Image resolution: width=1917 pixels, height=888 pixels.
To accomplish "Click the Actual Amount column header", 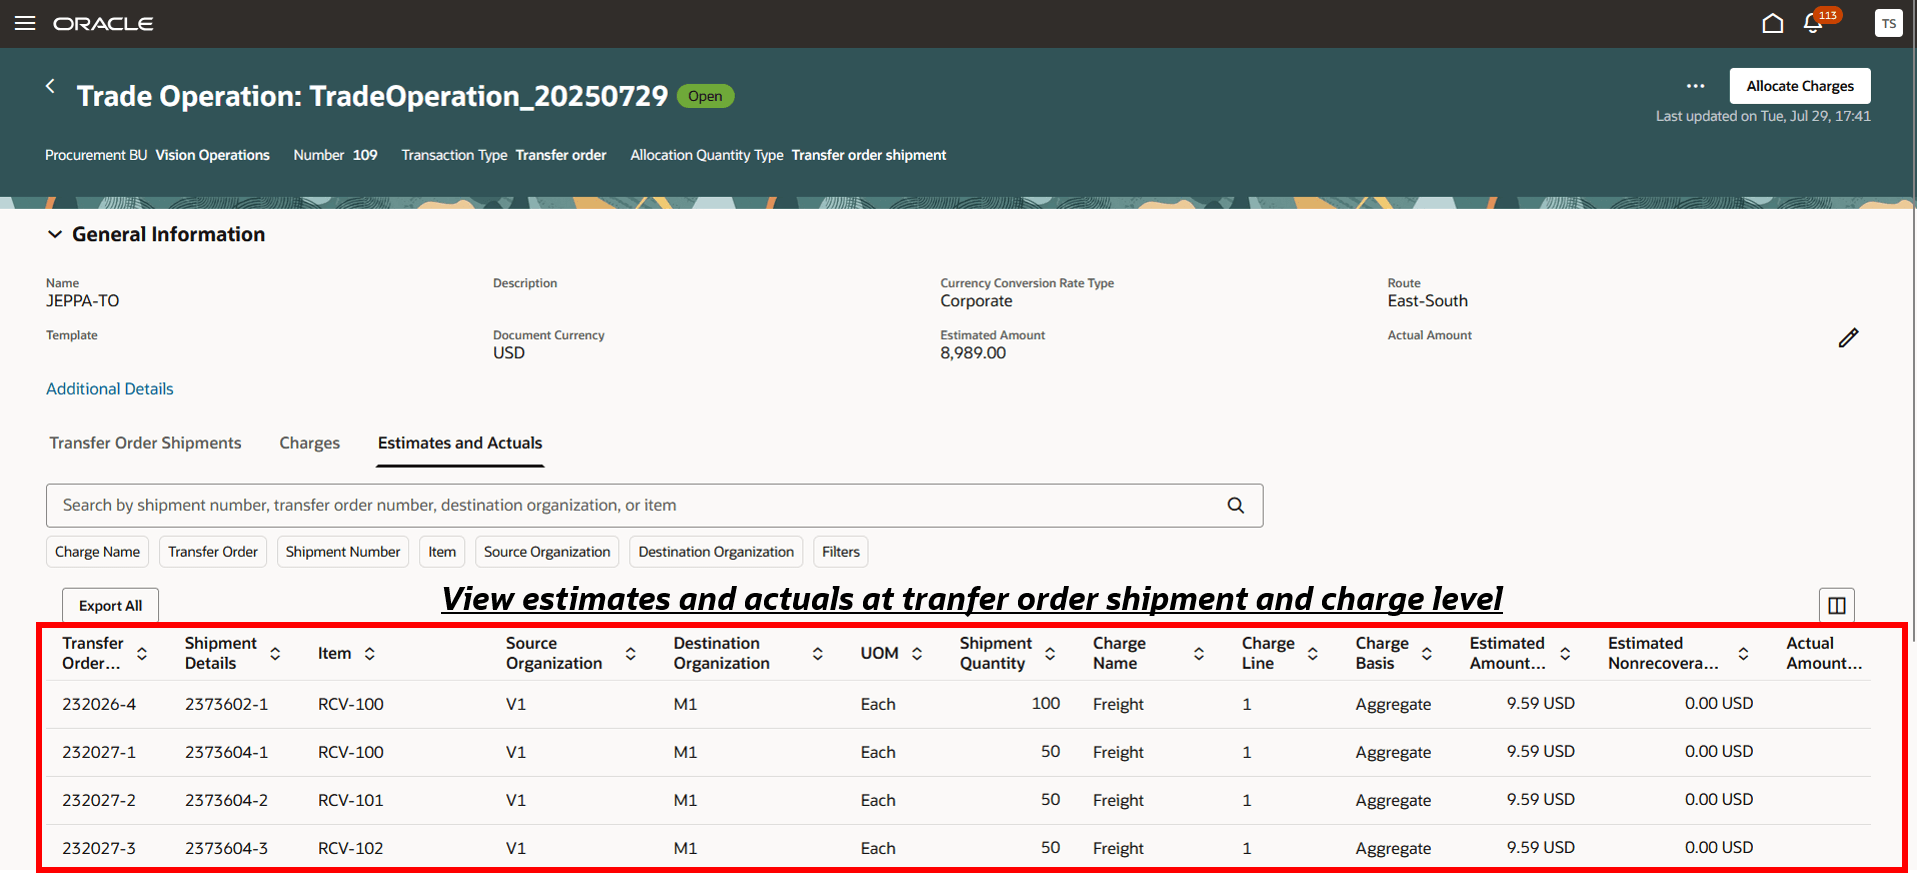I will 1824,653.
